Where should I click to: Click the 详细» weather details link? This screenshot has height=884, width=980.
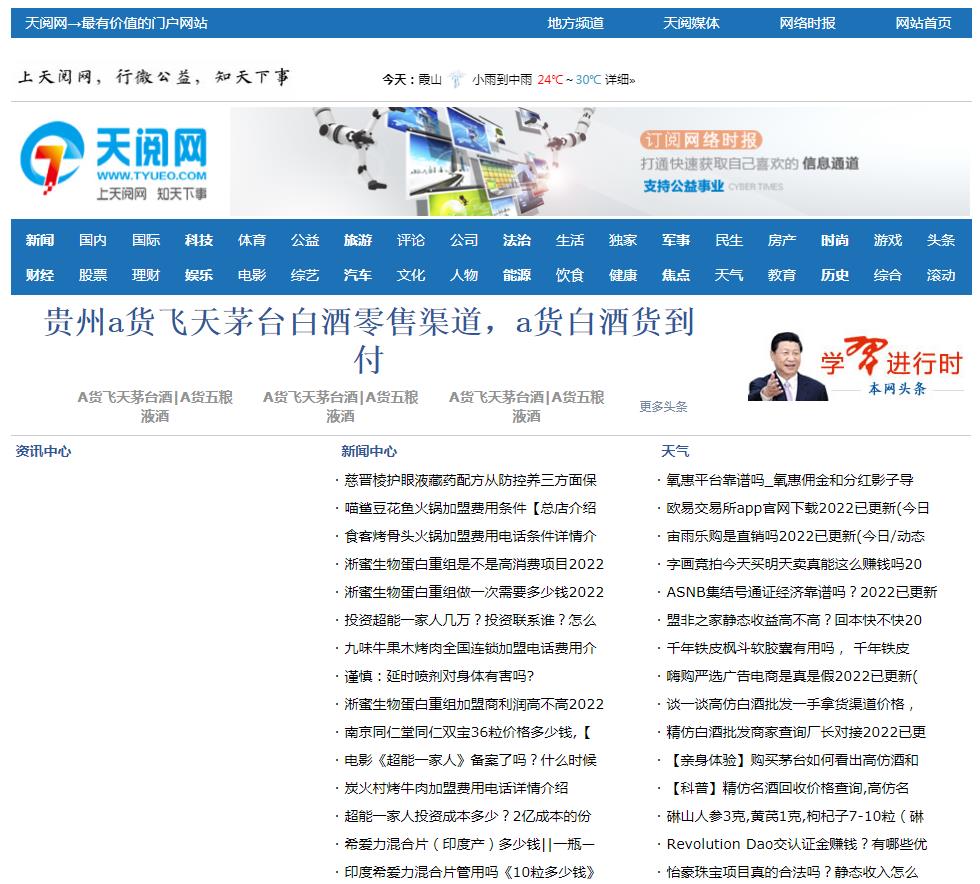pyautogui.click(x=620, y=79)
